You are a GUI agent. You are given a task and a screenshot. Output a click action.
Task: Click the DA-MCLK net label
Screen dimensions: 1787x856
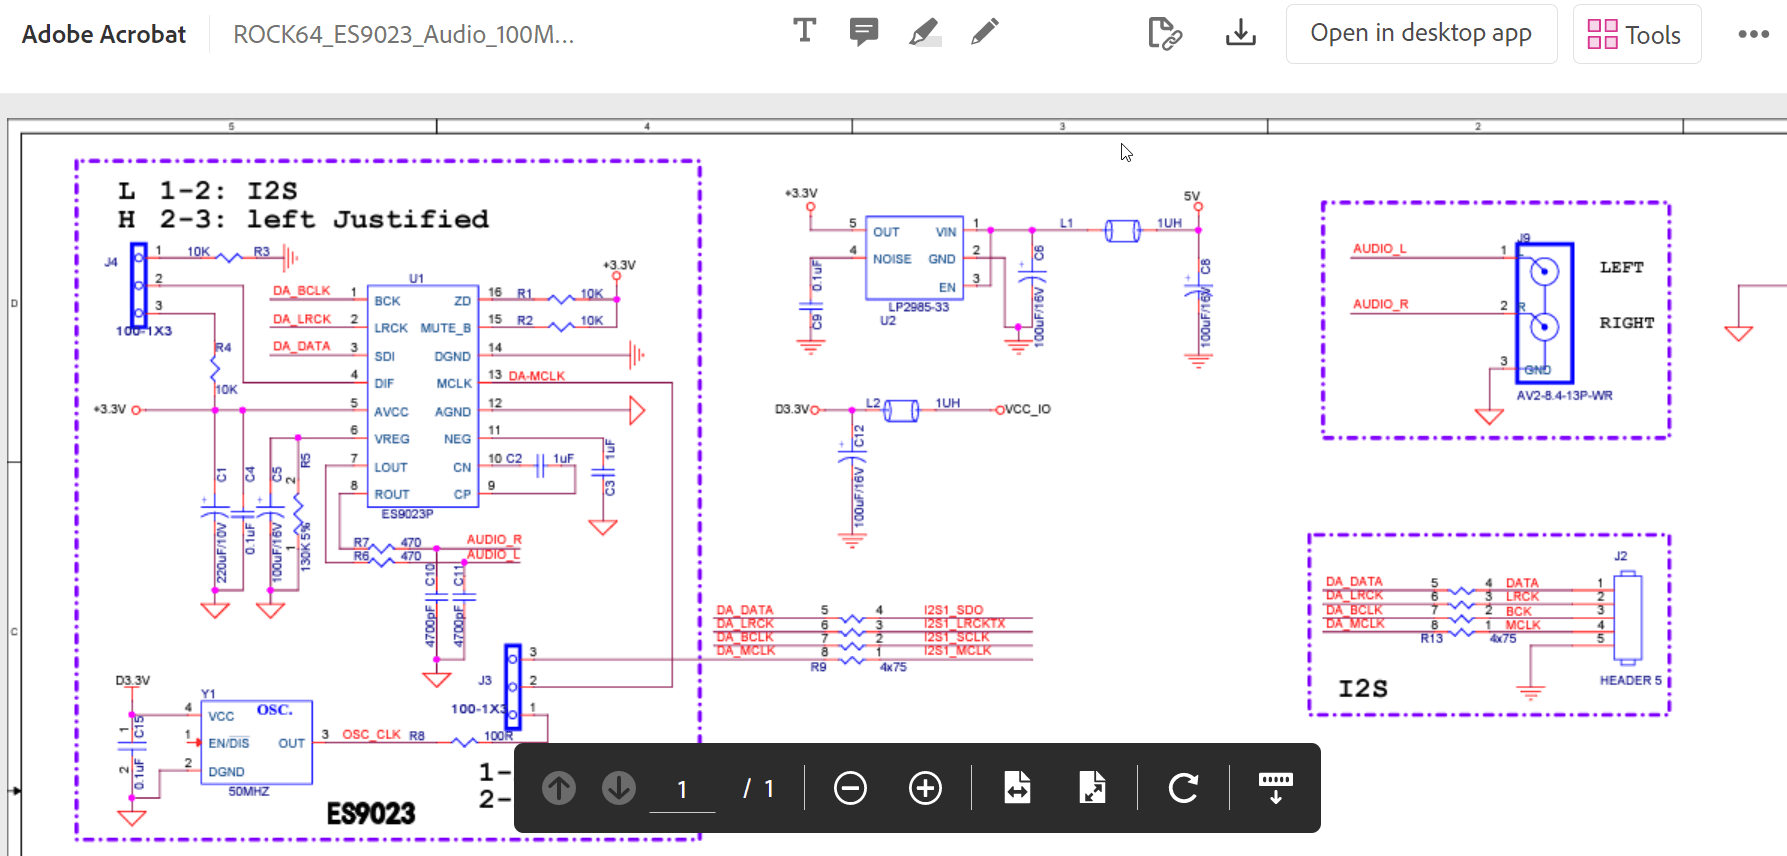click(537, 376)
